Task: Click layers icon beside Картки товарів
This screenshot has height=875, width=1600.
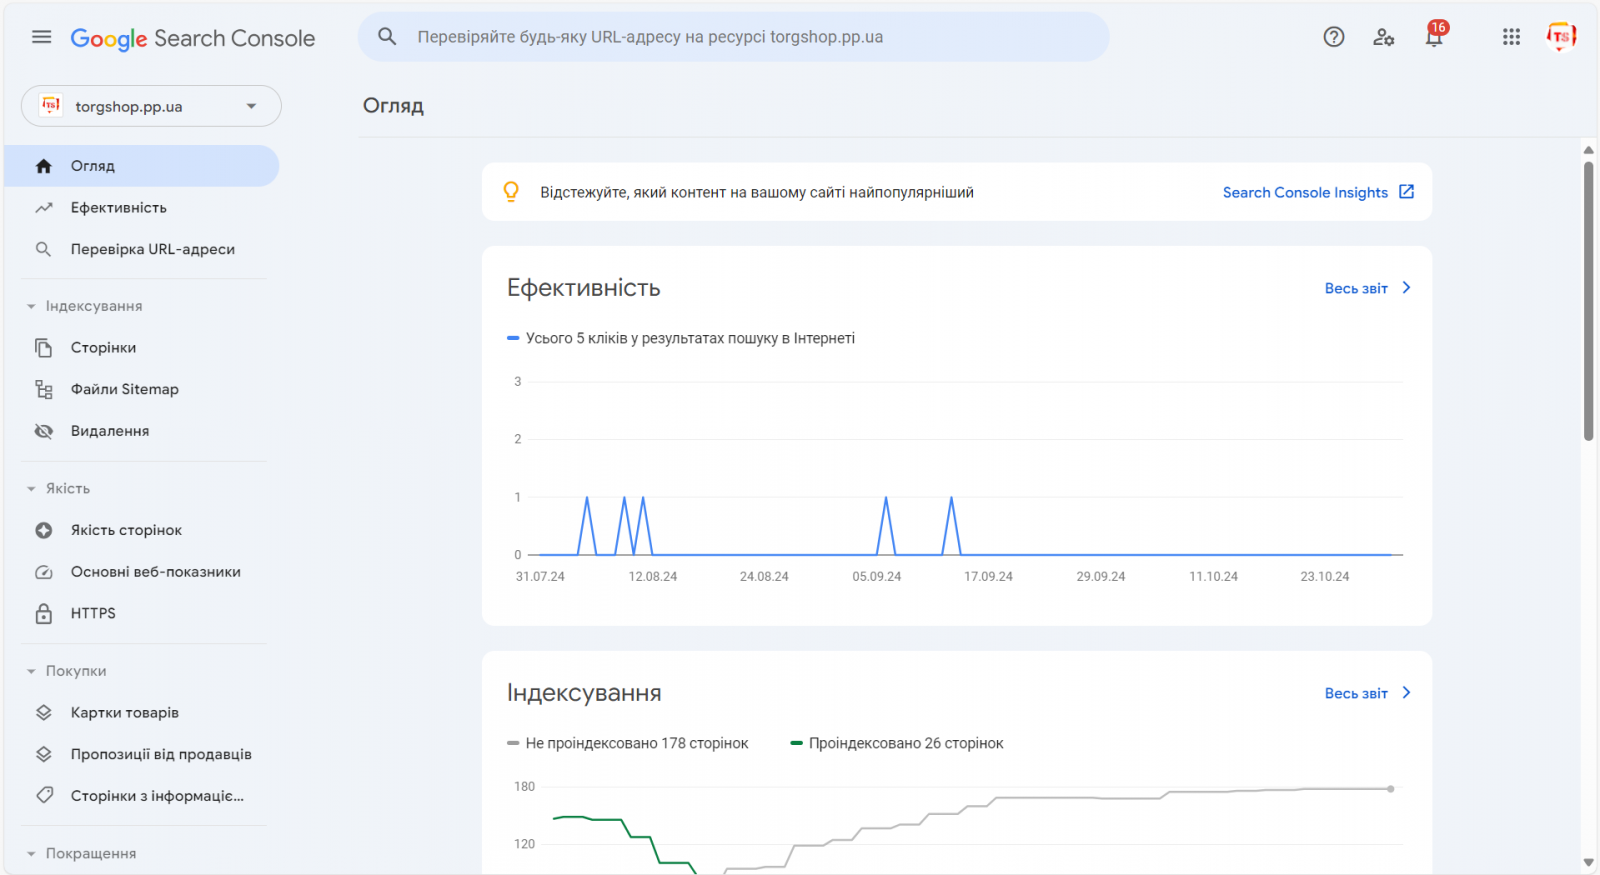Action: click(x=44, y=713)
